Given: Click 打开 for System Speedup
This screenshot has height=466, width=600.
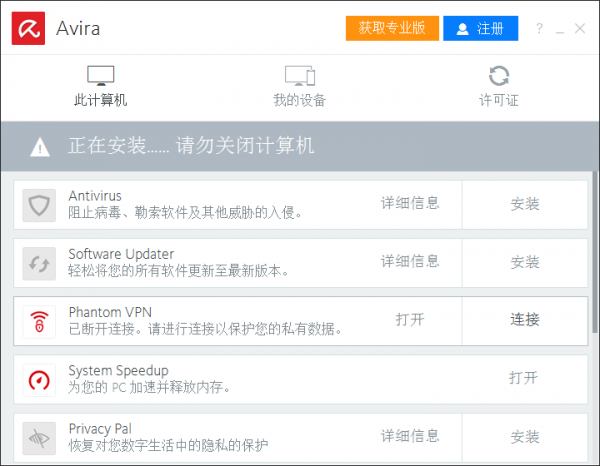Looking at the screenshot, I should click(x=523, y=378).
